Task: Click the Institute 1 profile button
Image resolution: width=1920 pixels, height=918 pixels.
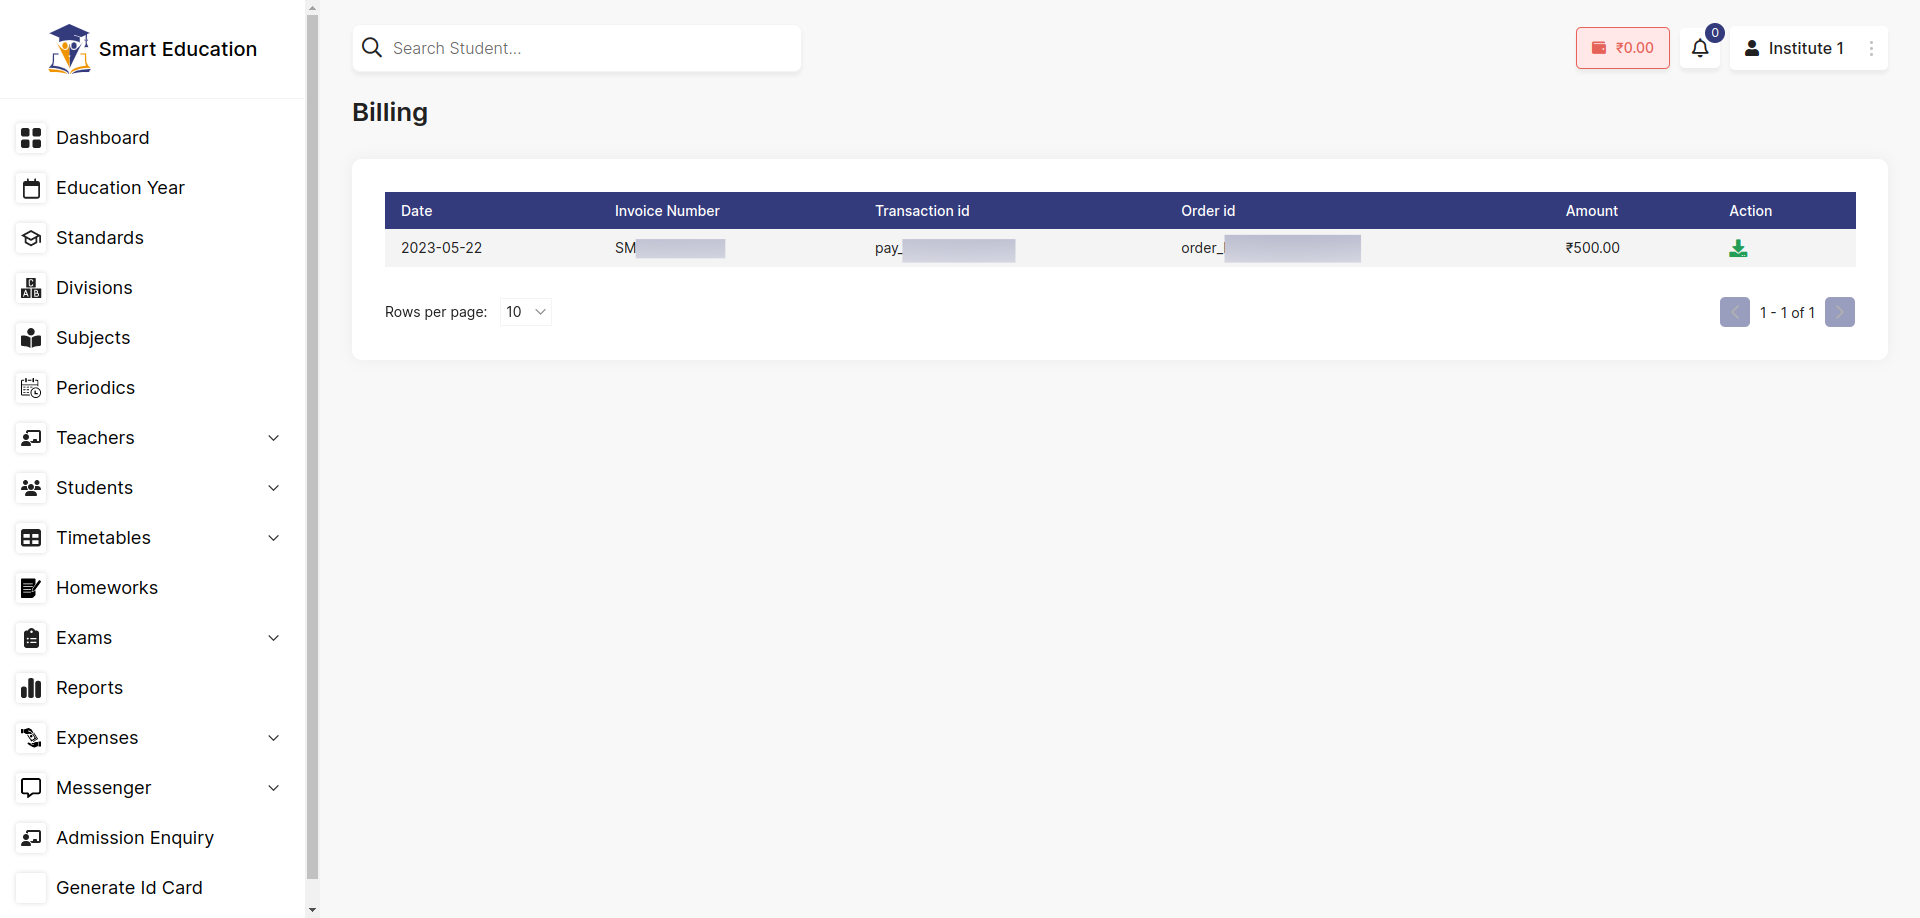Action: (1808, 48)
